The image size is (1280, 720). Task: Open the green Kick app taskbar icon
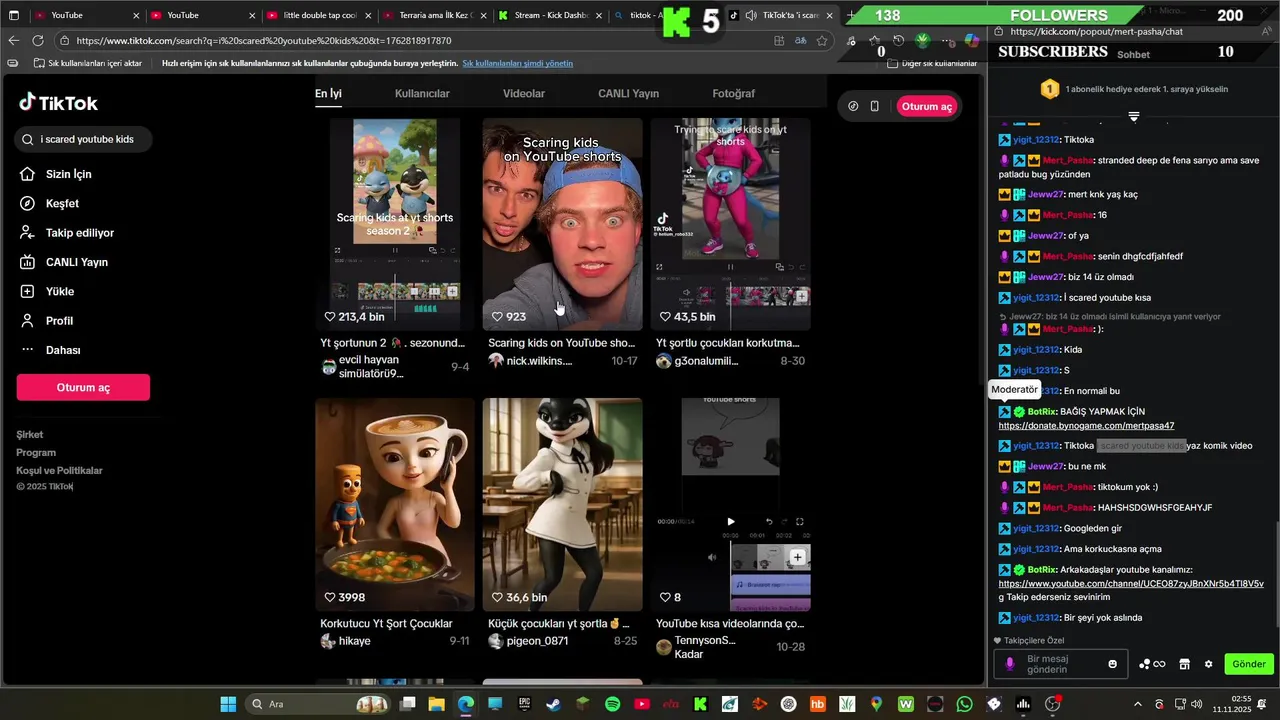coord(700,704)
